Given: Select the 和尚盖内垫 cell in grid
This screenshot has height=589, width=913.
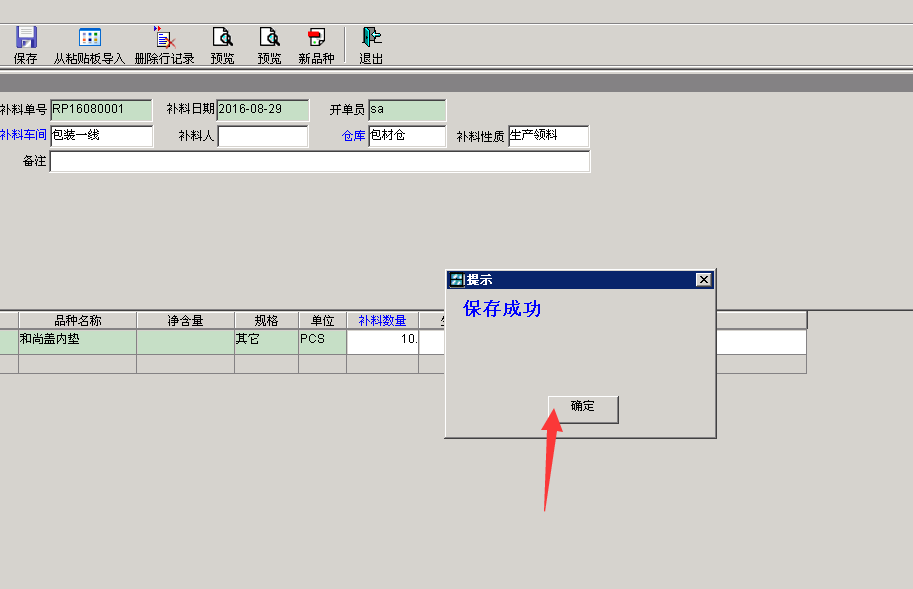Looking at the screenshot, I should pyautogui.click(x=77, y=342).
